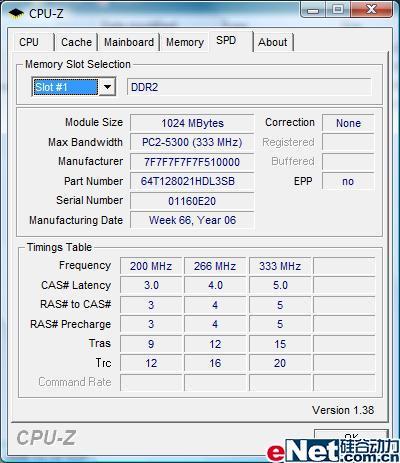Viewport: 400px width, 463px height.
Task: Select the 266 MHz frequency cell
Action: [x=215, y=266]
